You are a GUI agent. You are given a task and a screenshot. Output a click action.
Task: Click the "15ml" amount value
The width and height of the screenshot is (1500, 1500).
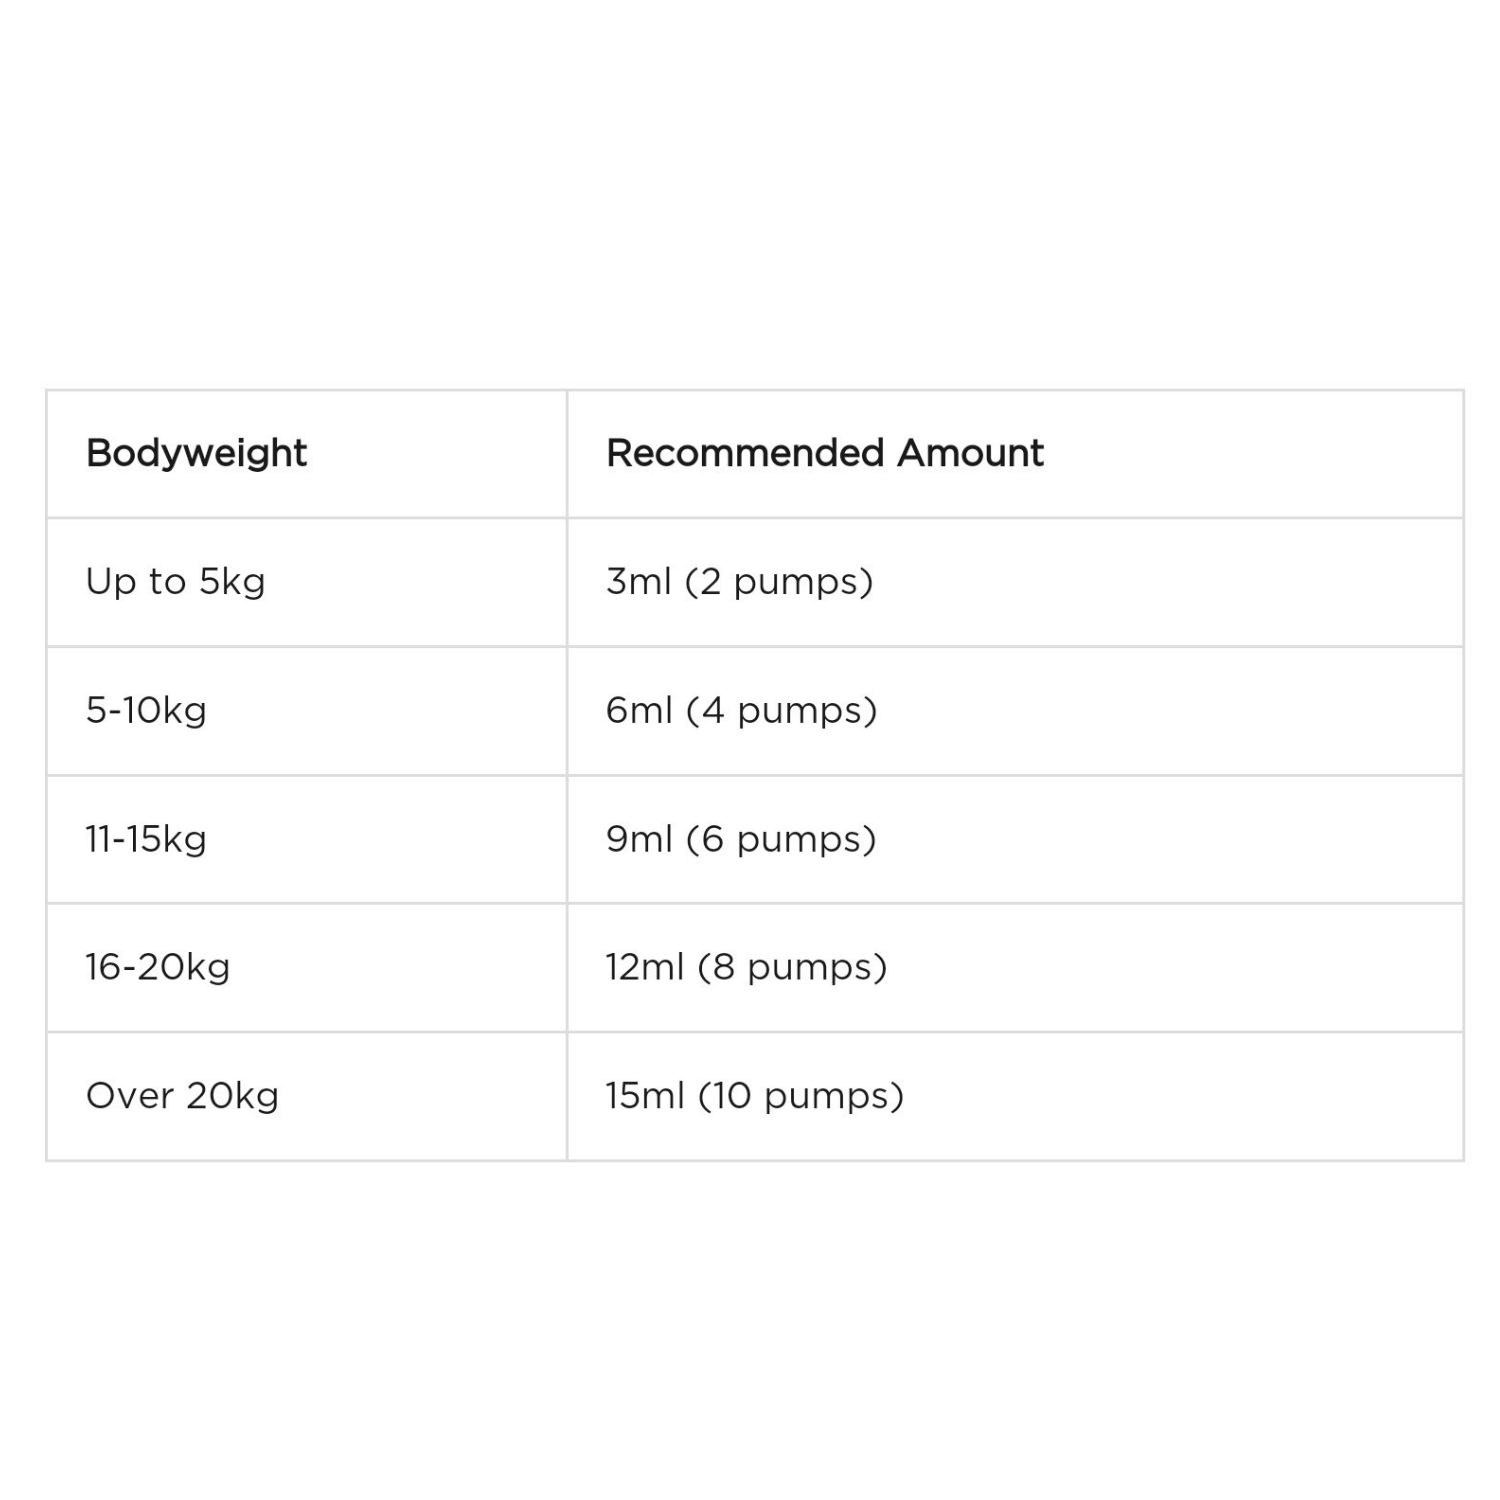tap(644, 1095)
